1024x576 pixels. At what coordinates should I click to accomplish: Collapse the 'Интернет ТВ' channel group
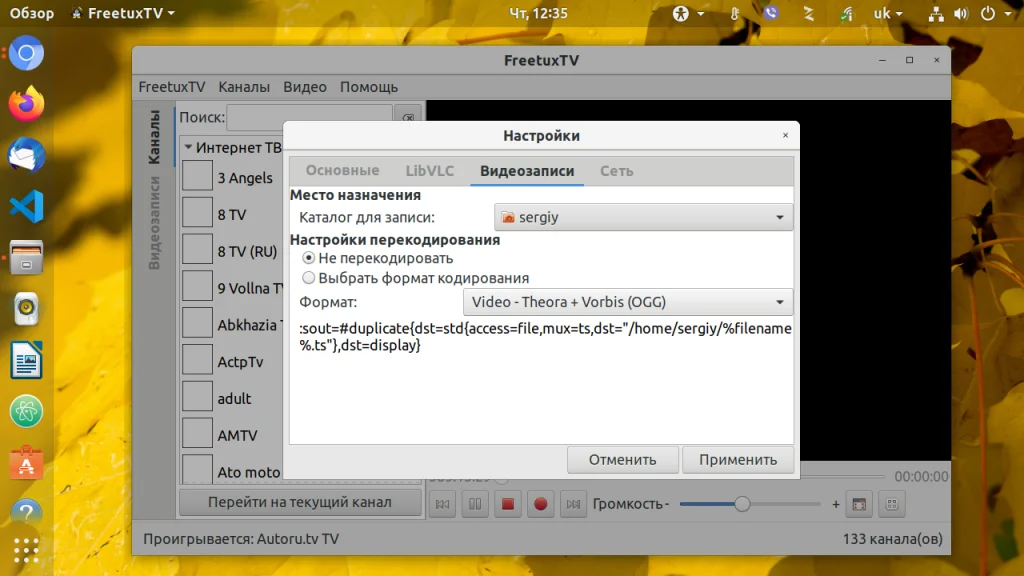(x=188, y=148)
